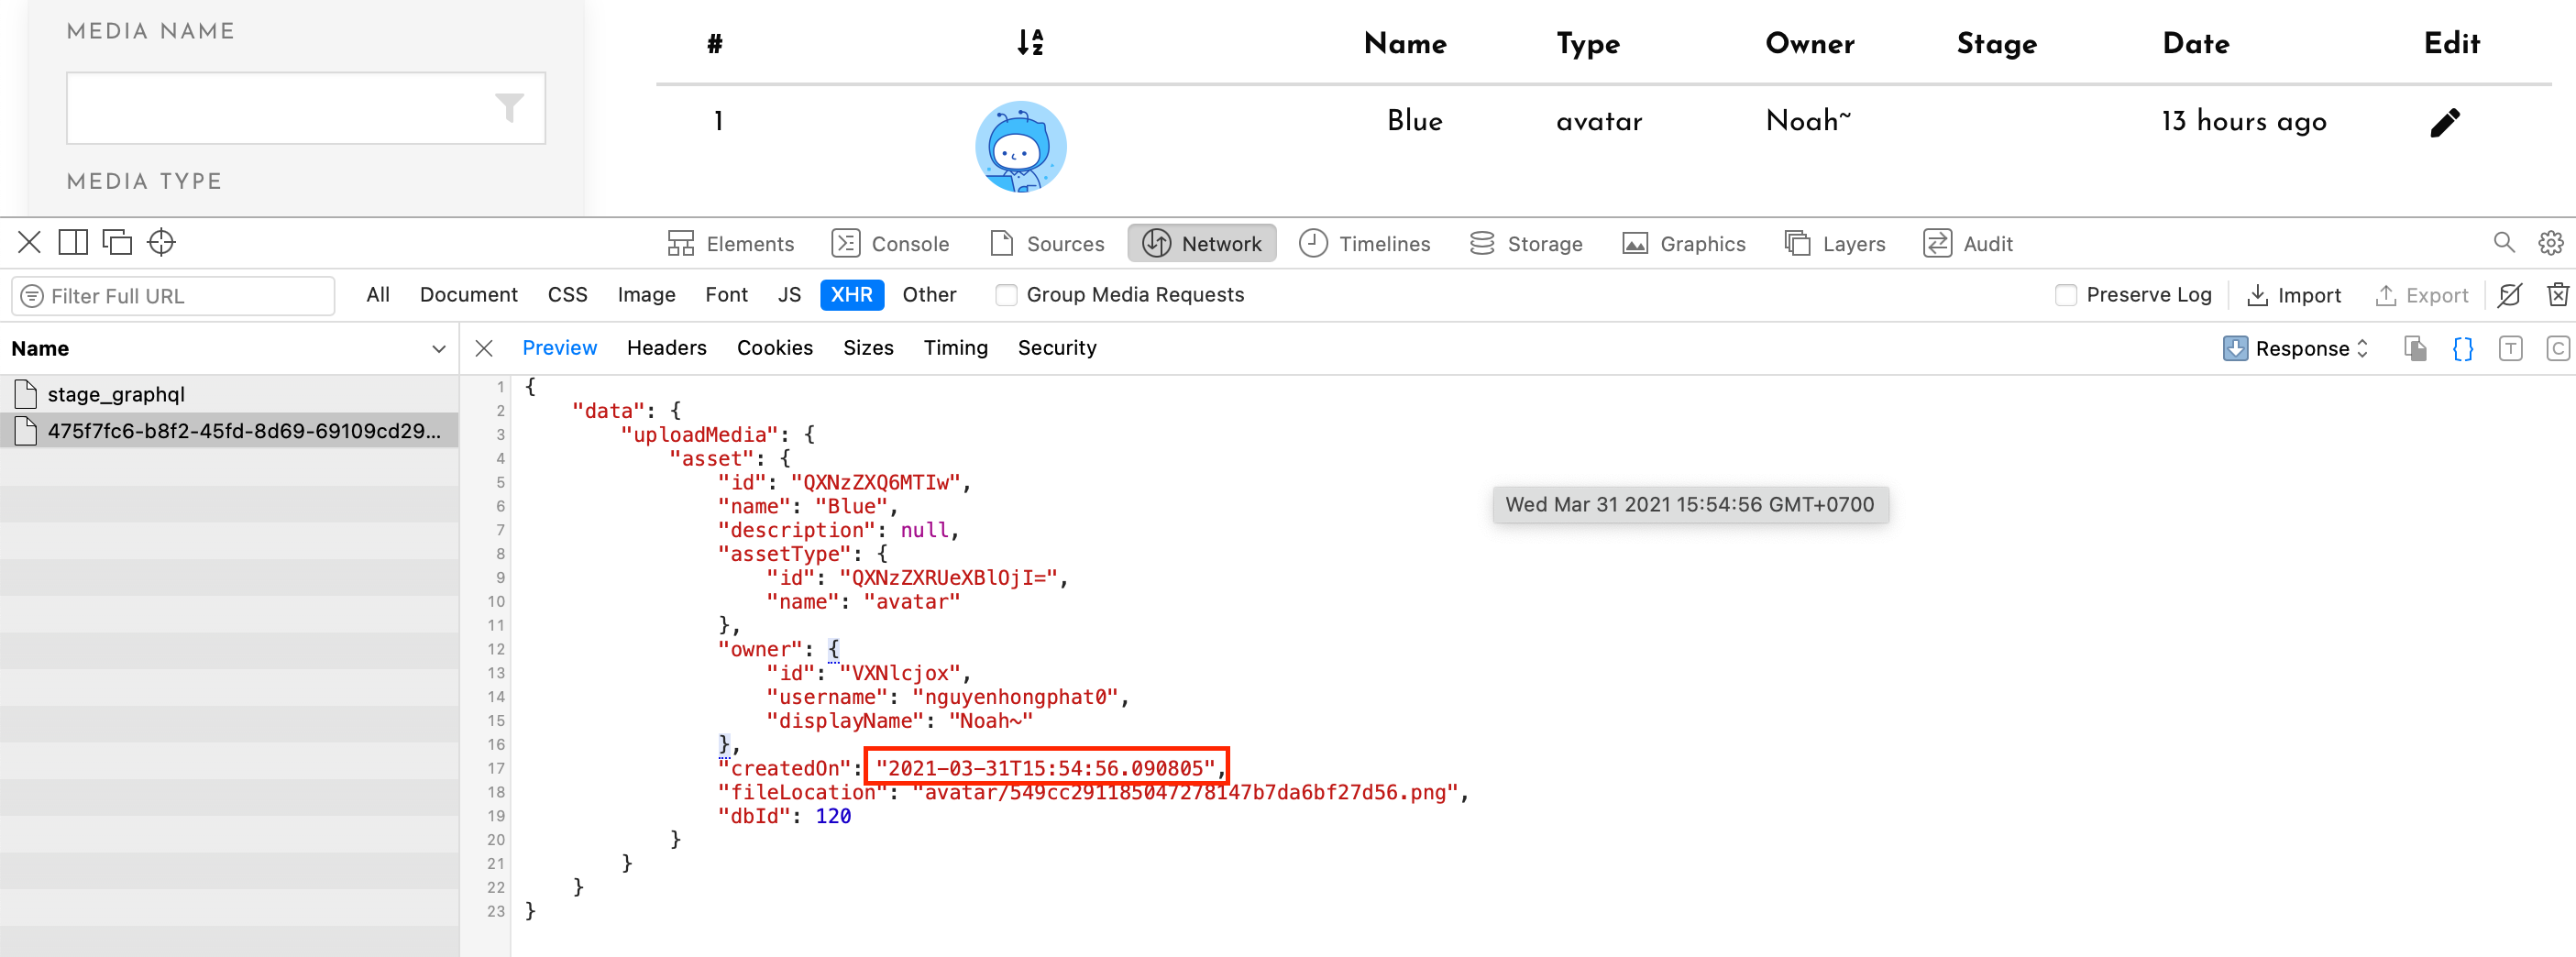This screenshot has width=2576, height=957.
Task: Select the Network tab's element inspection crosshair icon
Action: (160, 242)
